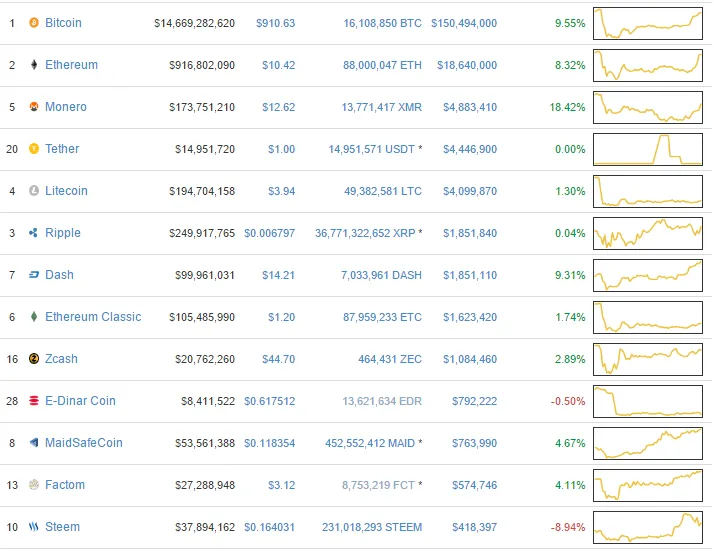Open Tether 7-day price sparkline chart
Image resolution: width=714 pixels, height=551 pixels.
pos(648,149)
